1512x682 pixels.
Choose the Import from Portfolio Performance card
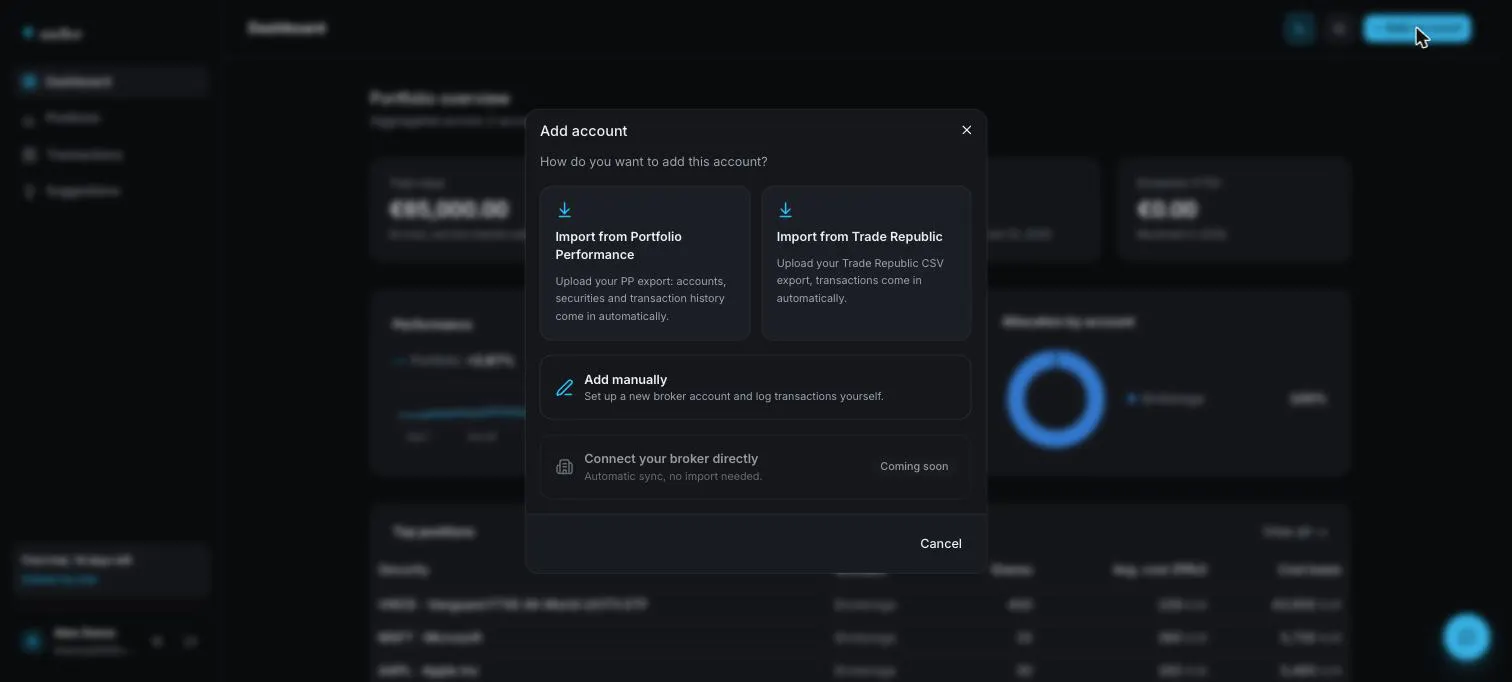click(x=645, y=263)
